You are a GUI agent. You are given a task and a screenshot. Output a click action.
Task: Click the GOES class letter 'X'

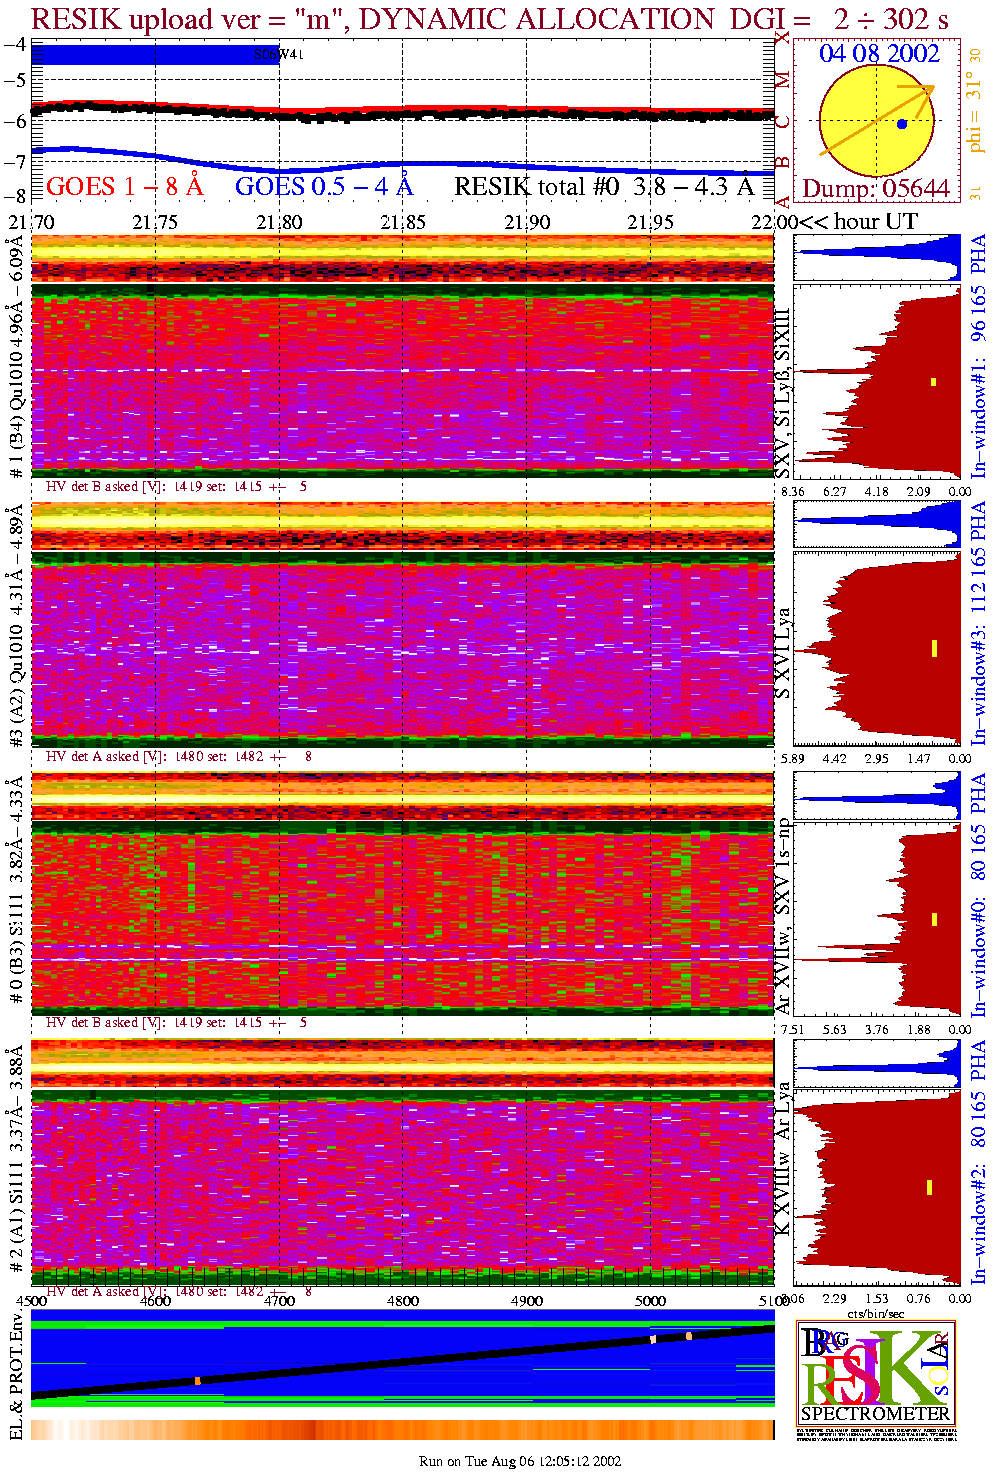(783, 38)
